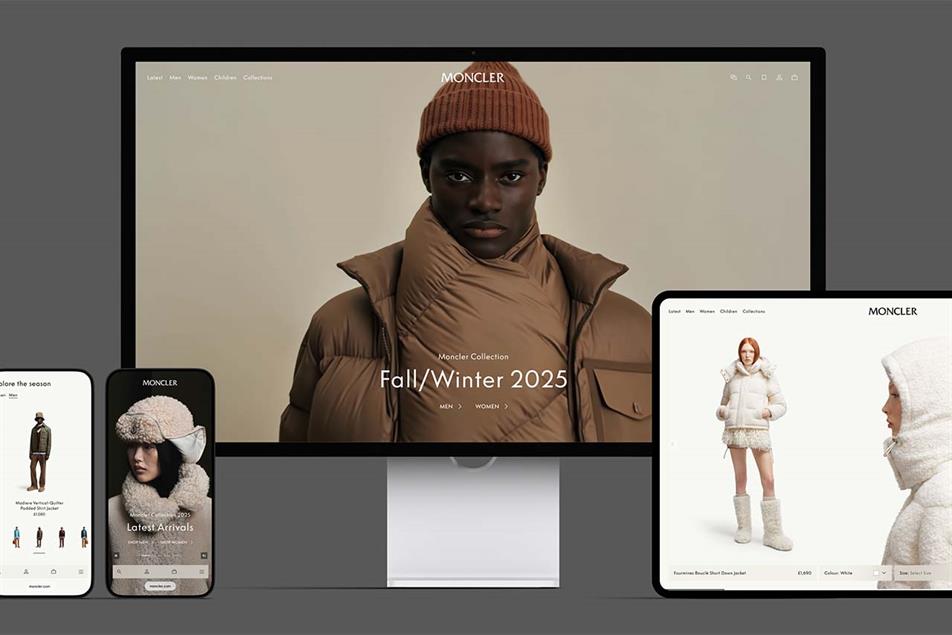
Task: Click the search icon on the desktop monitor
Action: (x=749, y=77)
